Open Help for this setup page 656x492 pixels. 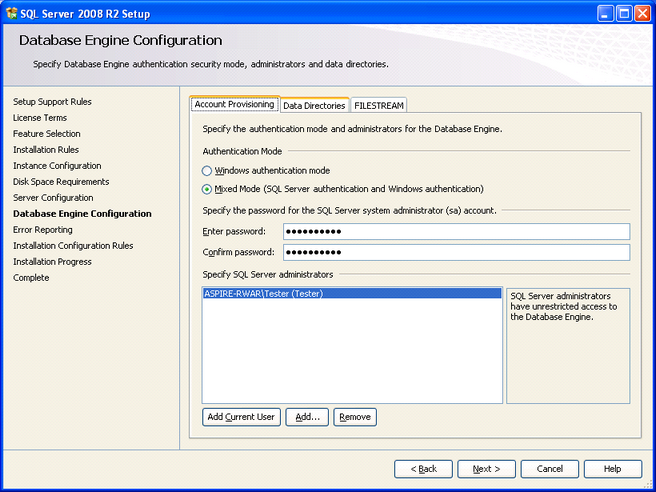coord(612,469)
